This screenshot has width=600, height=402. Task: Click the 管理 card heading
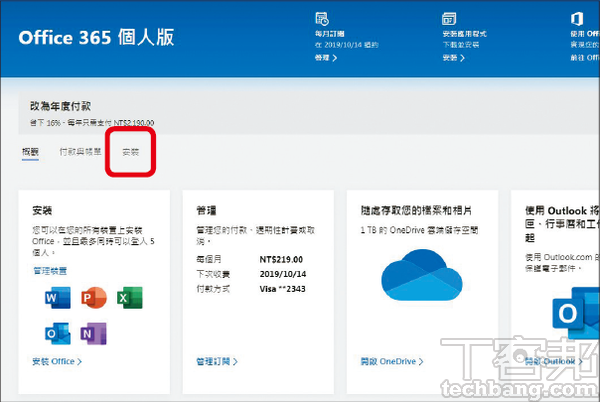pyautogui.click(x=206, y=210)
